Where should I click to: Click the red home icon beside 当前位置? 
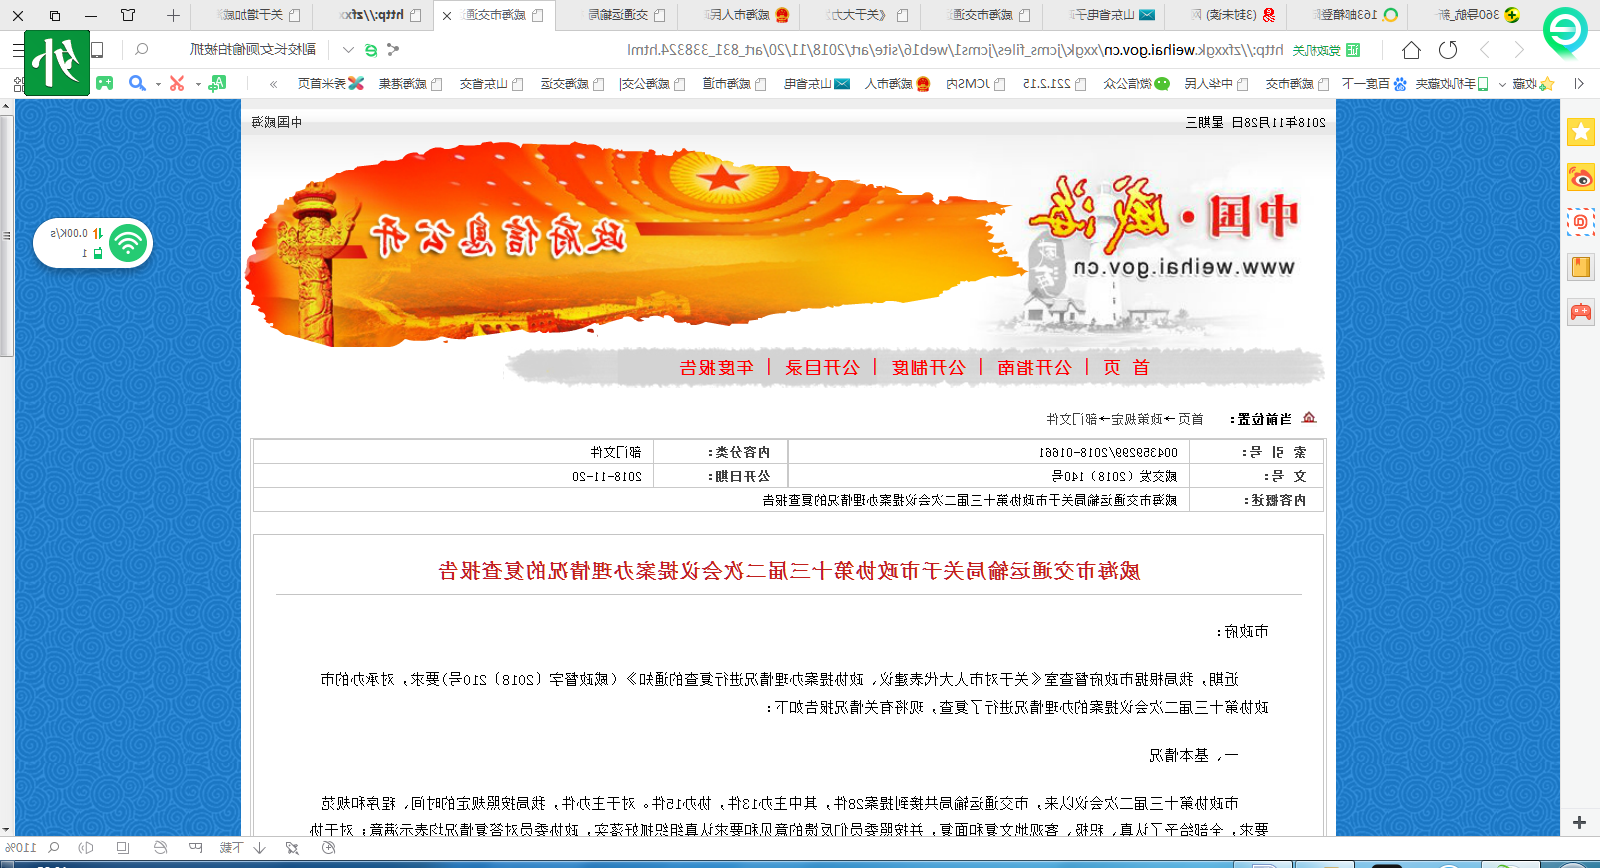tap(1309, 418)
